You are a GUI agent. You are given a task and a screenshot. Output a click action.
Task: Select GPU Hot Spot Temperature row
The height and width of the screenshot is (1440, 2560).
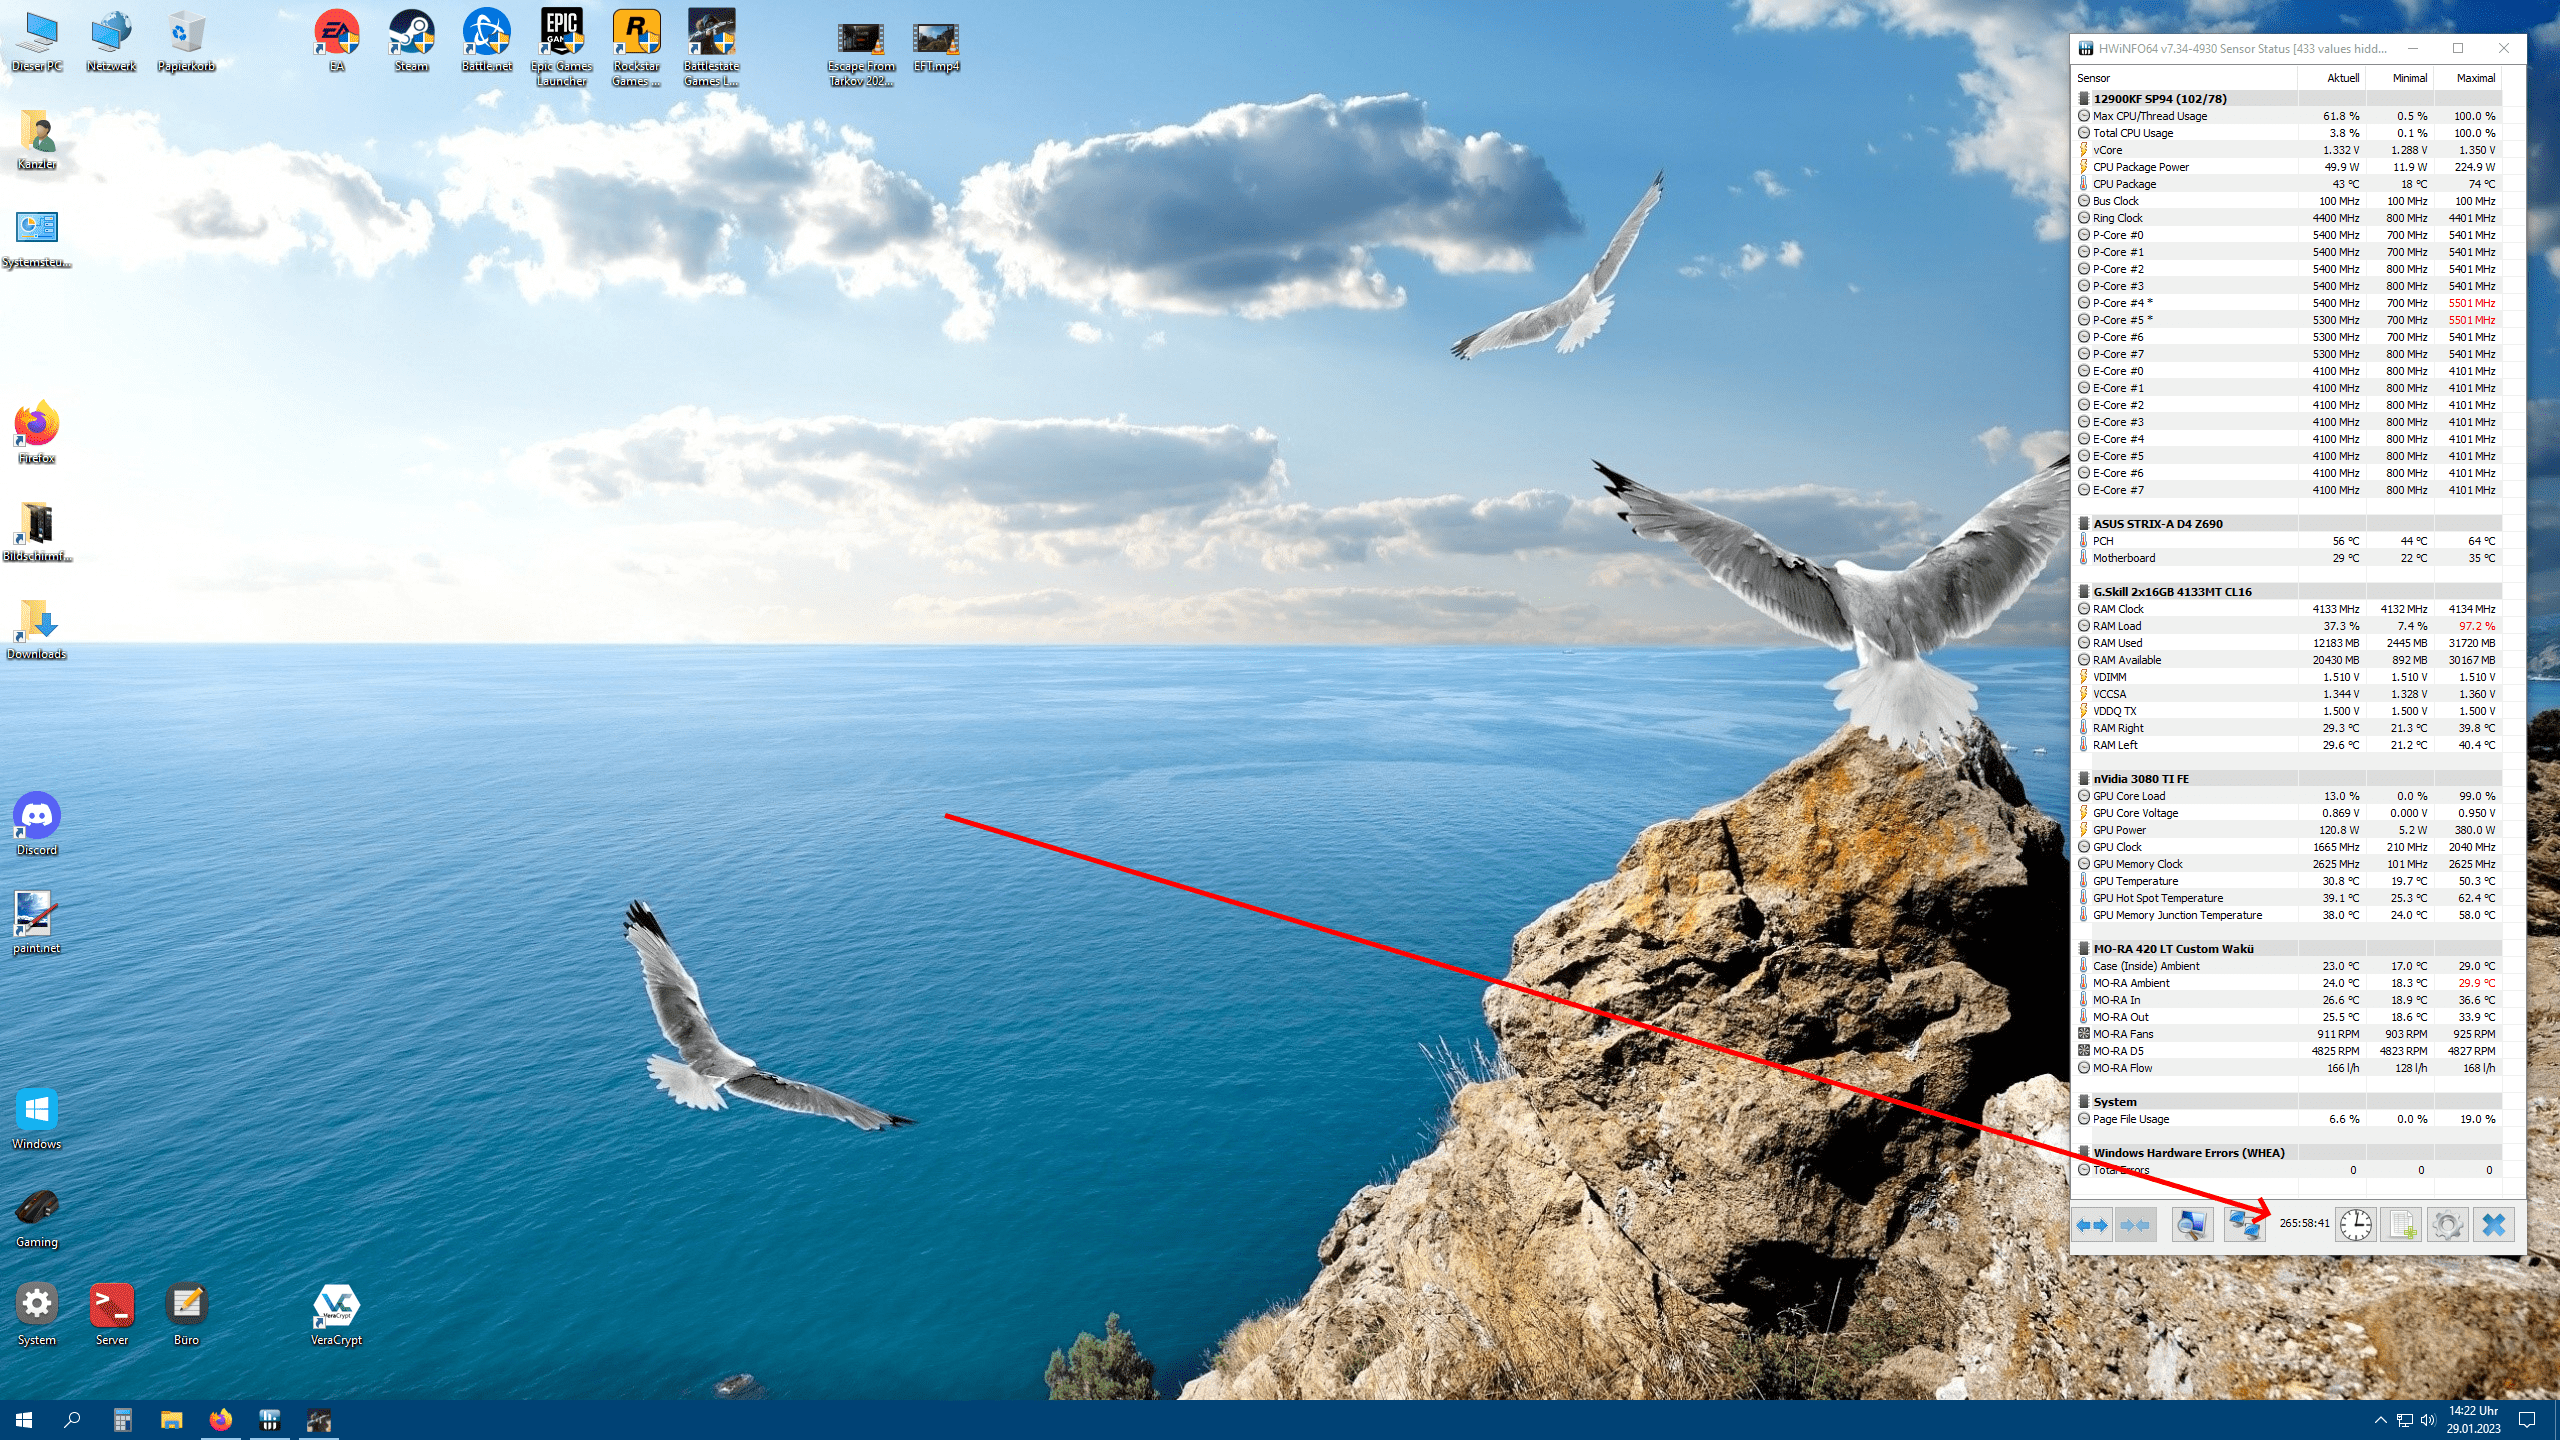pos(2287,898)
